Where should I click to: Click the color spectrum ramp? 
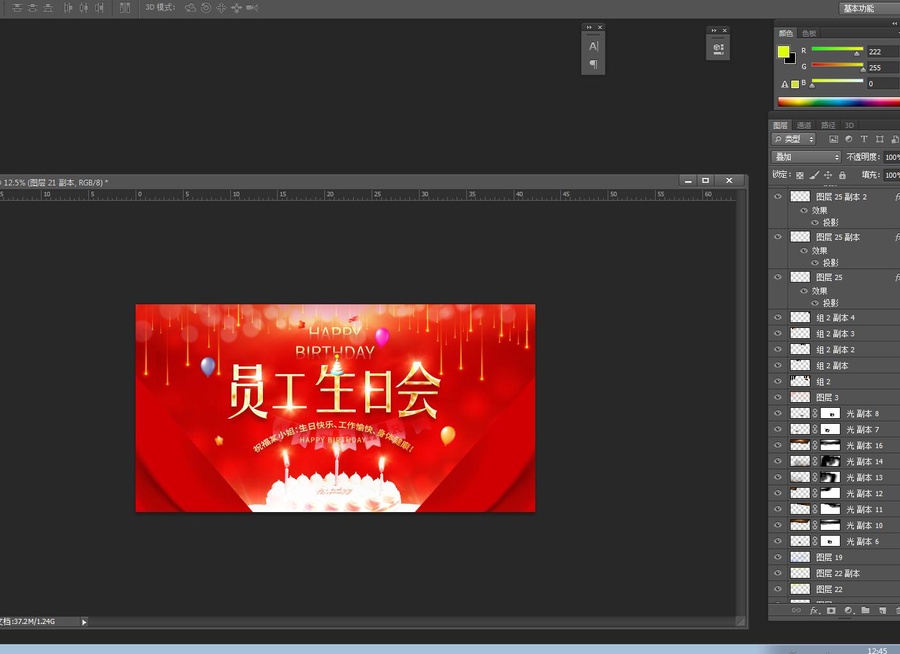click(839, 102)
